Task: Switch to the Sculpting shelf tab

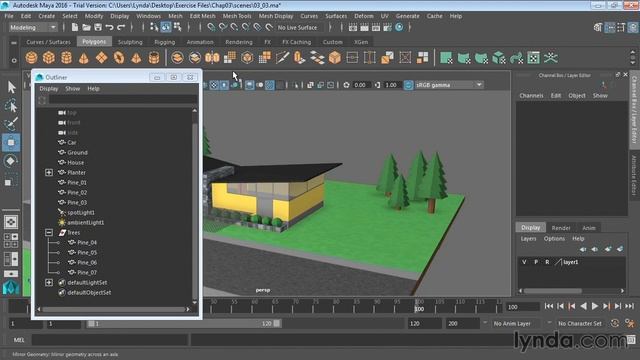Action: (x=130, y=42)
